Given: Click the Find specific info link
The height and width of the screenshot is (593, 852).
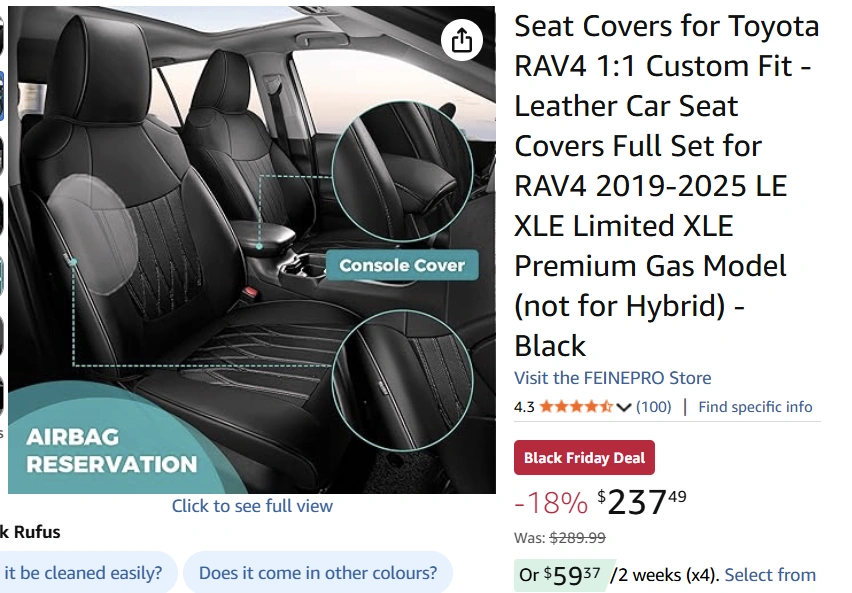Looking at the screenshot, I should click(755, 407).
